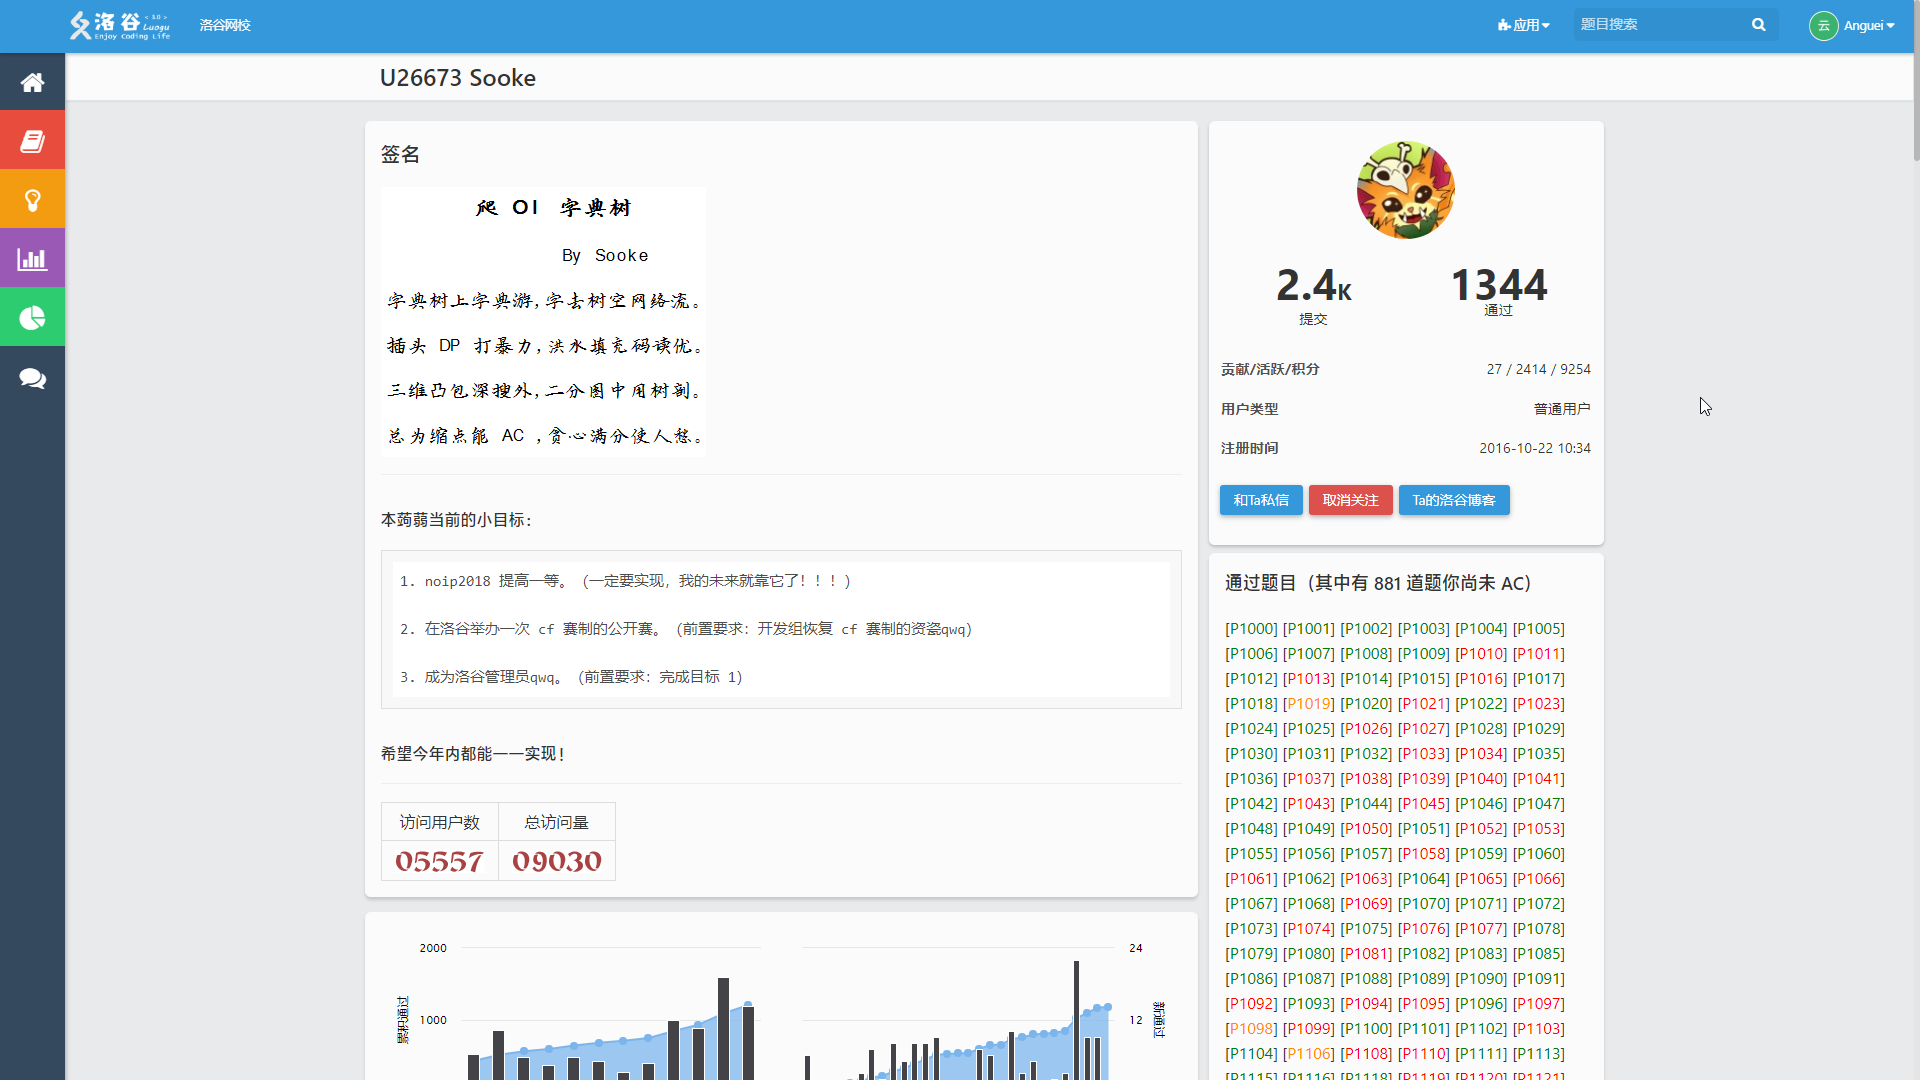This screenshot has width=1920, height=1080.
Task: Click Sooke's profile avatar picture
Action: pos(1405,189)
